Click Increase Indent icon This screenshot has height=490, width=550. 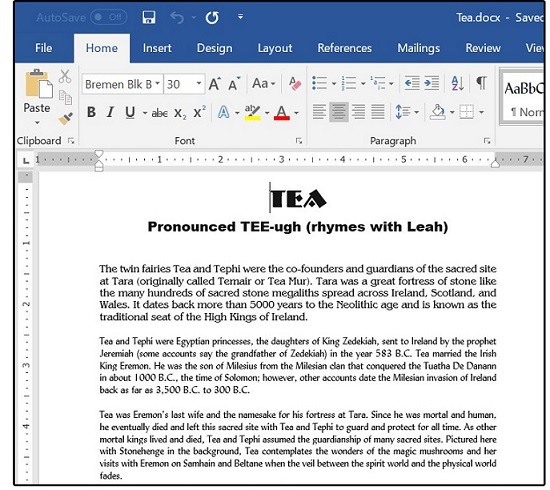click(431, 83)
